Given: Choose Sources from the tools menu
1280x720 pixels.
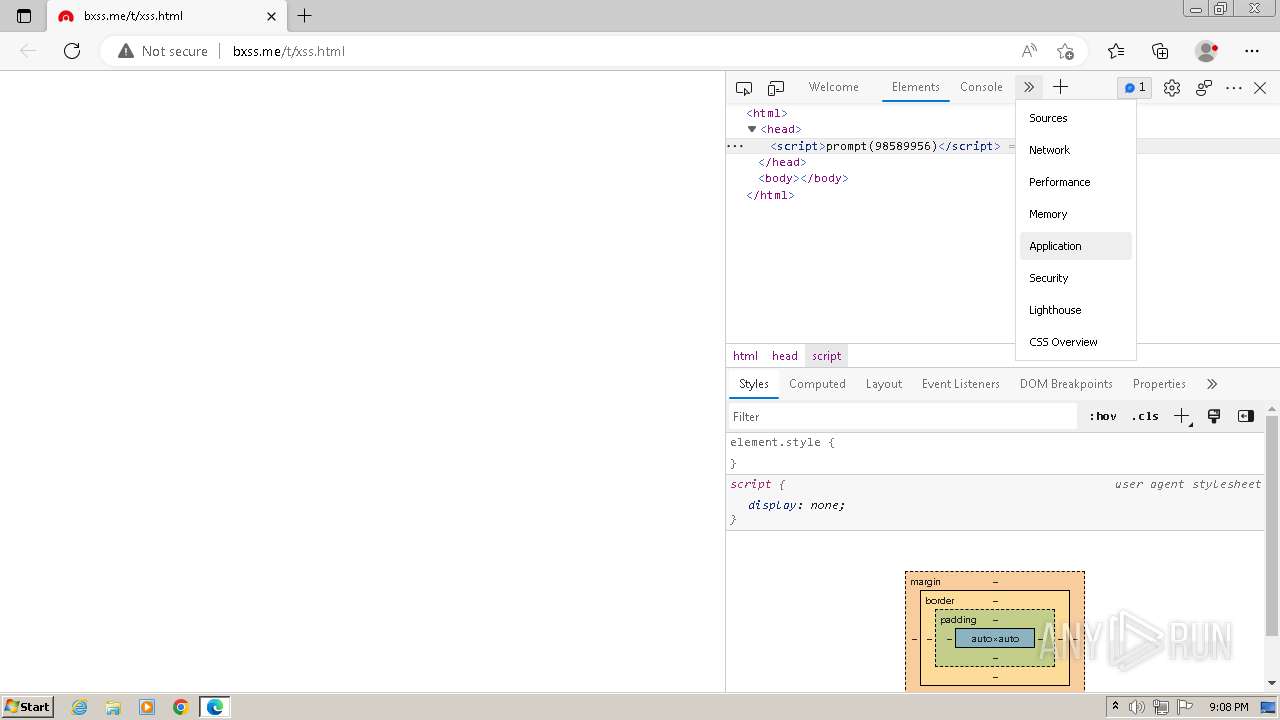Looking at the screenshot, I should coord(1076,118).
